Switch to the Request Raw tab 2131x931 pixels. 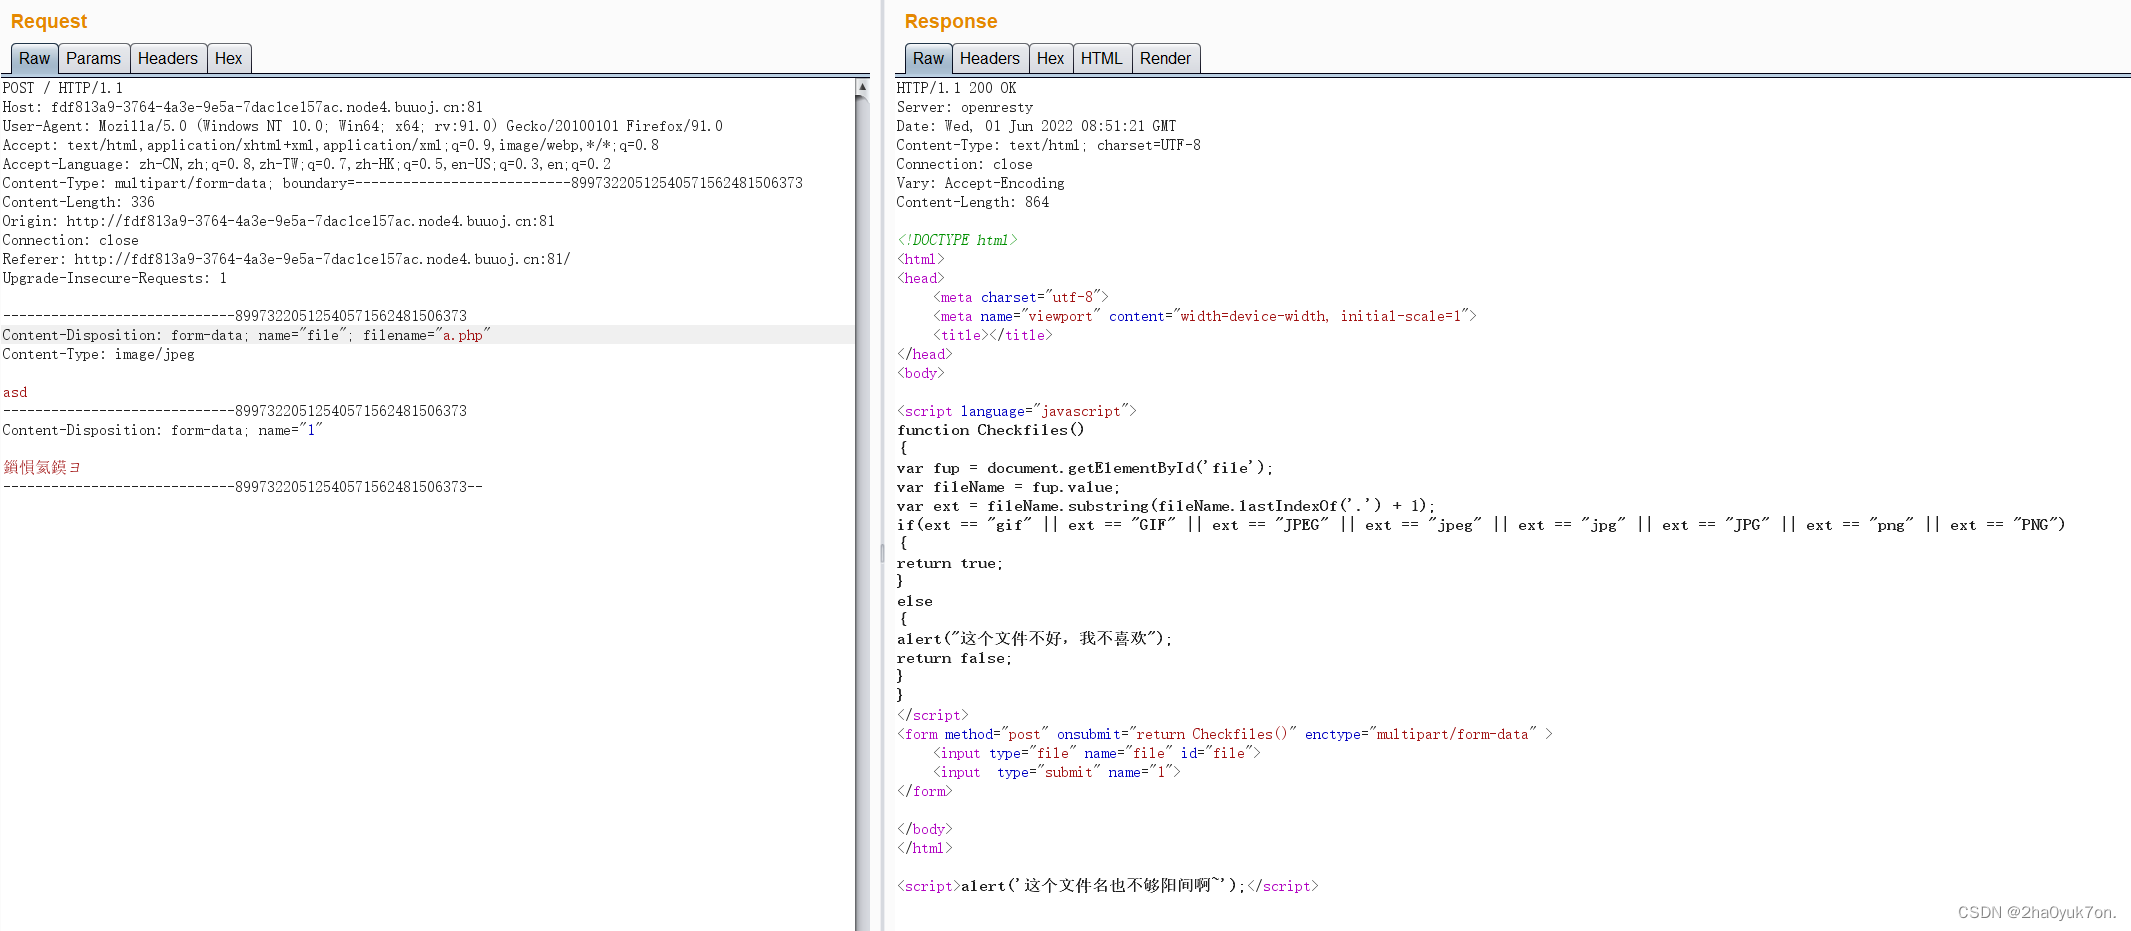[x=34, y=58]
